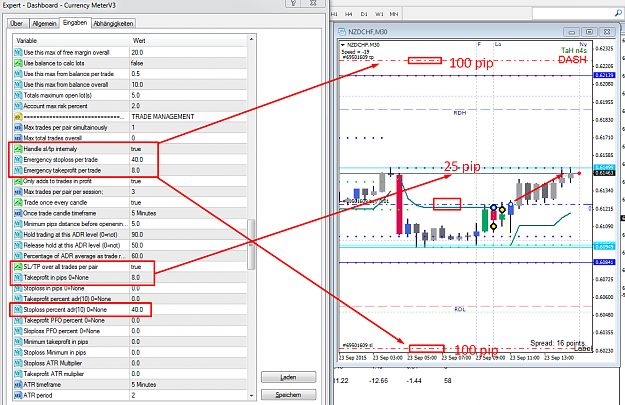Click 'Spread: 16 points' text on chart

(558, 343)
